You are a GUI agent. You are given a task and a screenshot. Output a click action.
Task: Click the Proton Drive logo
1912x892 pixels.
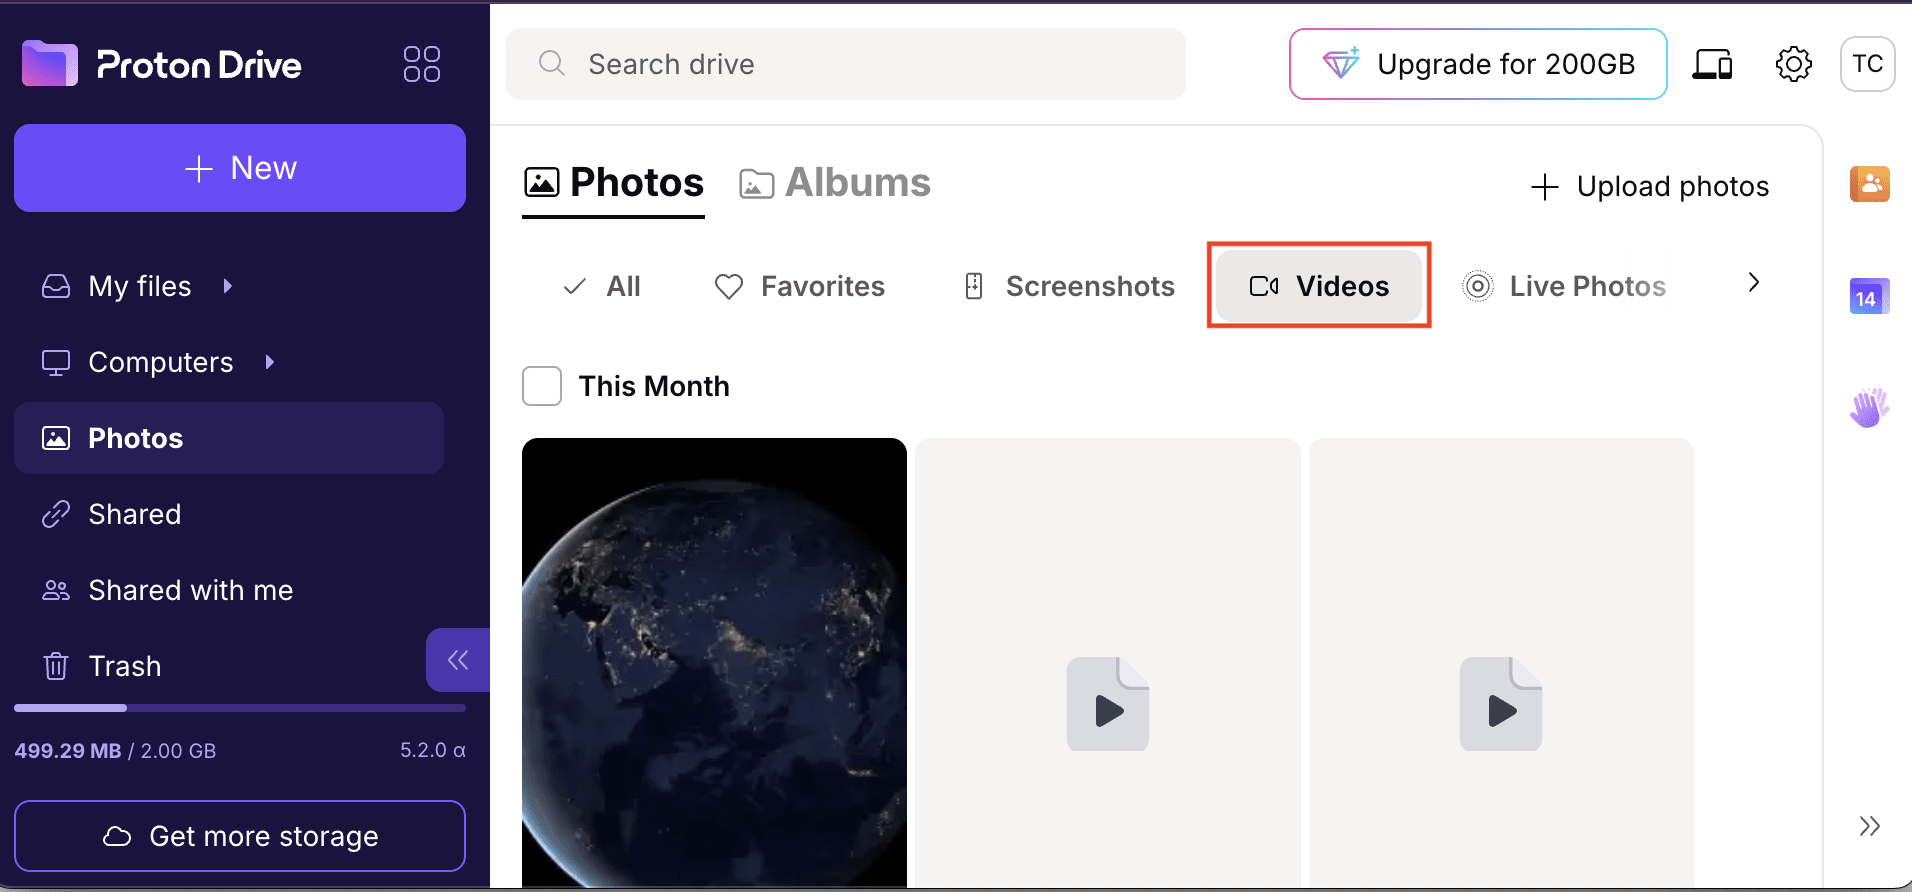[162, 64]
